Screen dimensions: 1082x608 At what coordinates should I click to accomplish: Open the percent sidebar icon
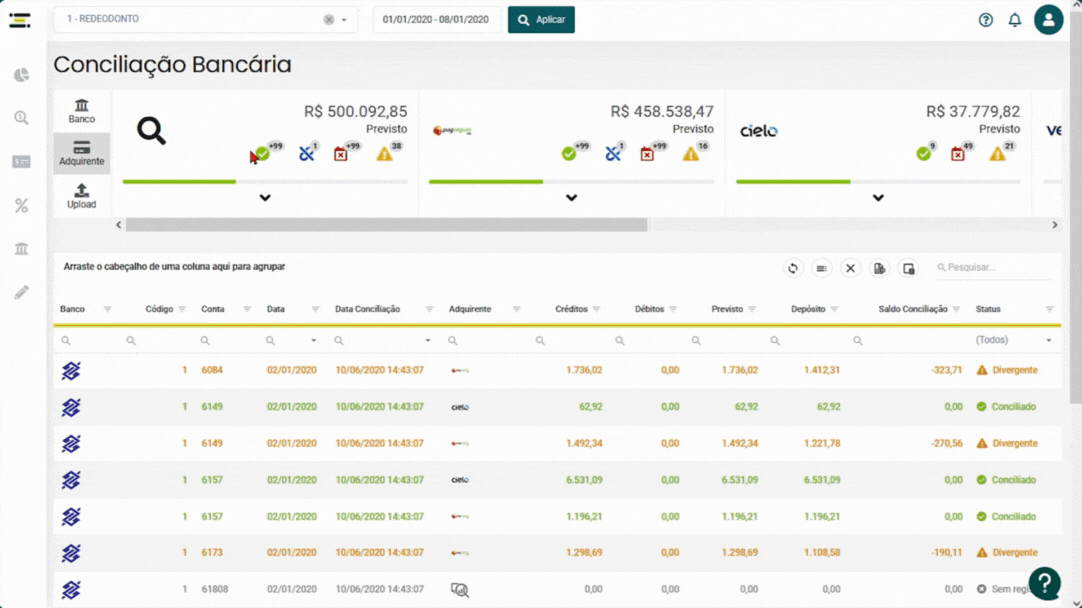(x=21, y=205)
